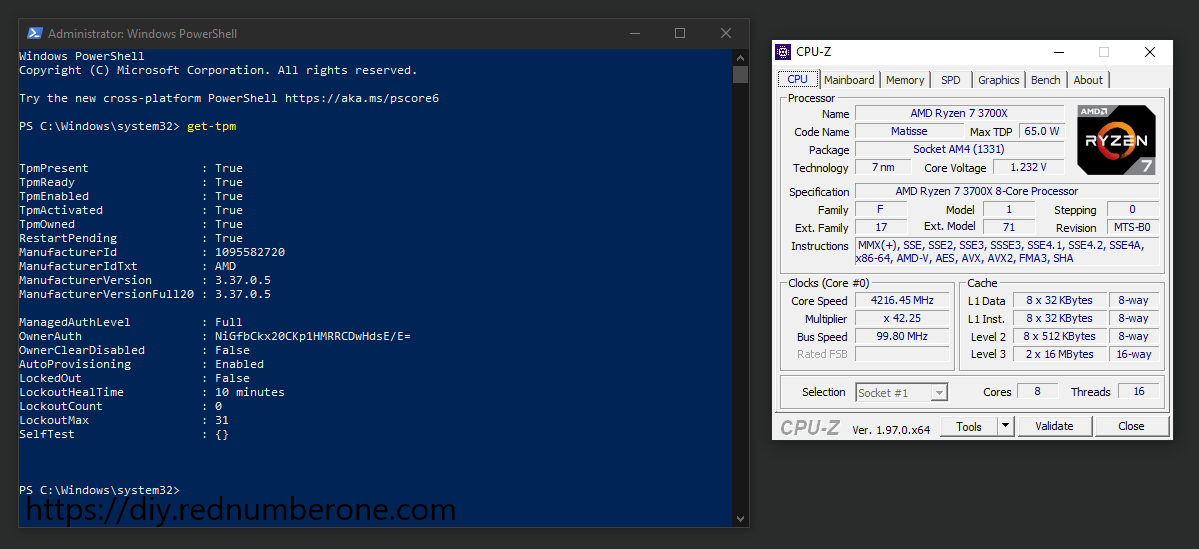This screenshot has height=549, width=1199.
Task: Open the About tab
Action: pyautogui.click(x=1087, y=80)
